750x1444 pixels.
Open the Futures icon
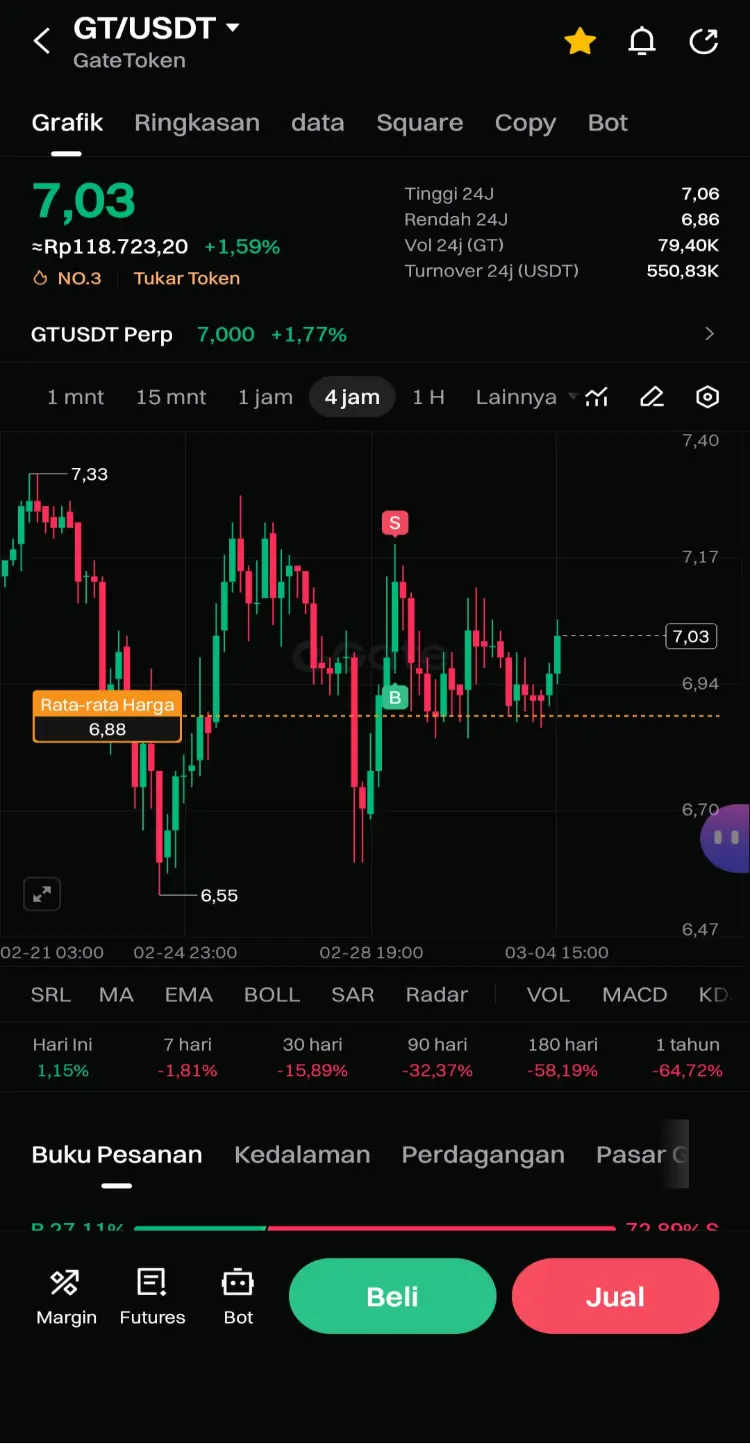tap(152, 1296)
